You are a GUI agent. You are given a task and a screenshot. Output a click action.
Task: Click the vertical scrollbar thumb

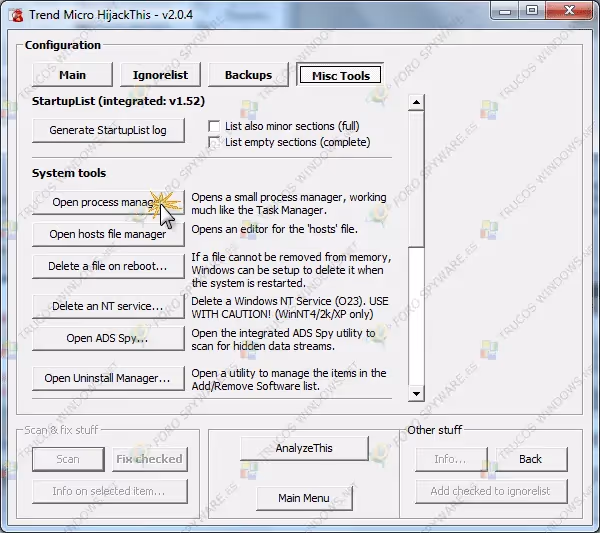[x=416, y=178]
